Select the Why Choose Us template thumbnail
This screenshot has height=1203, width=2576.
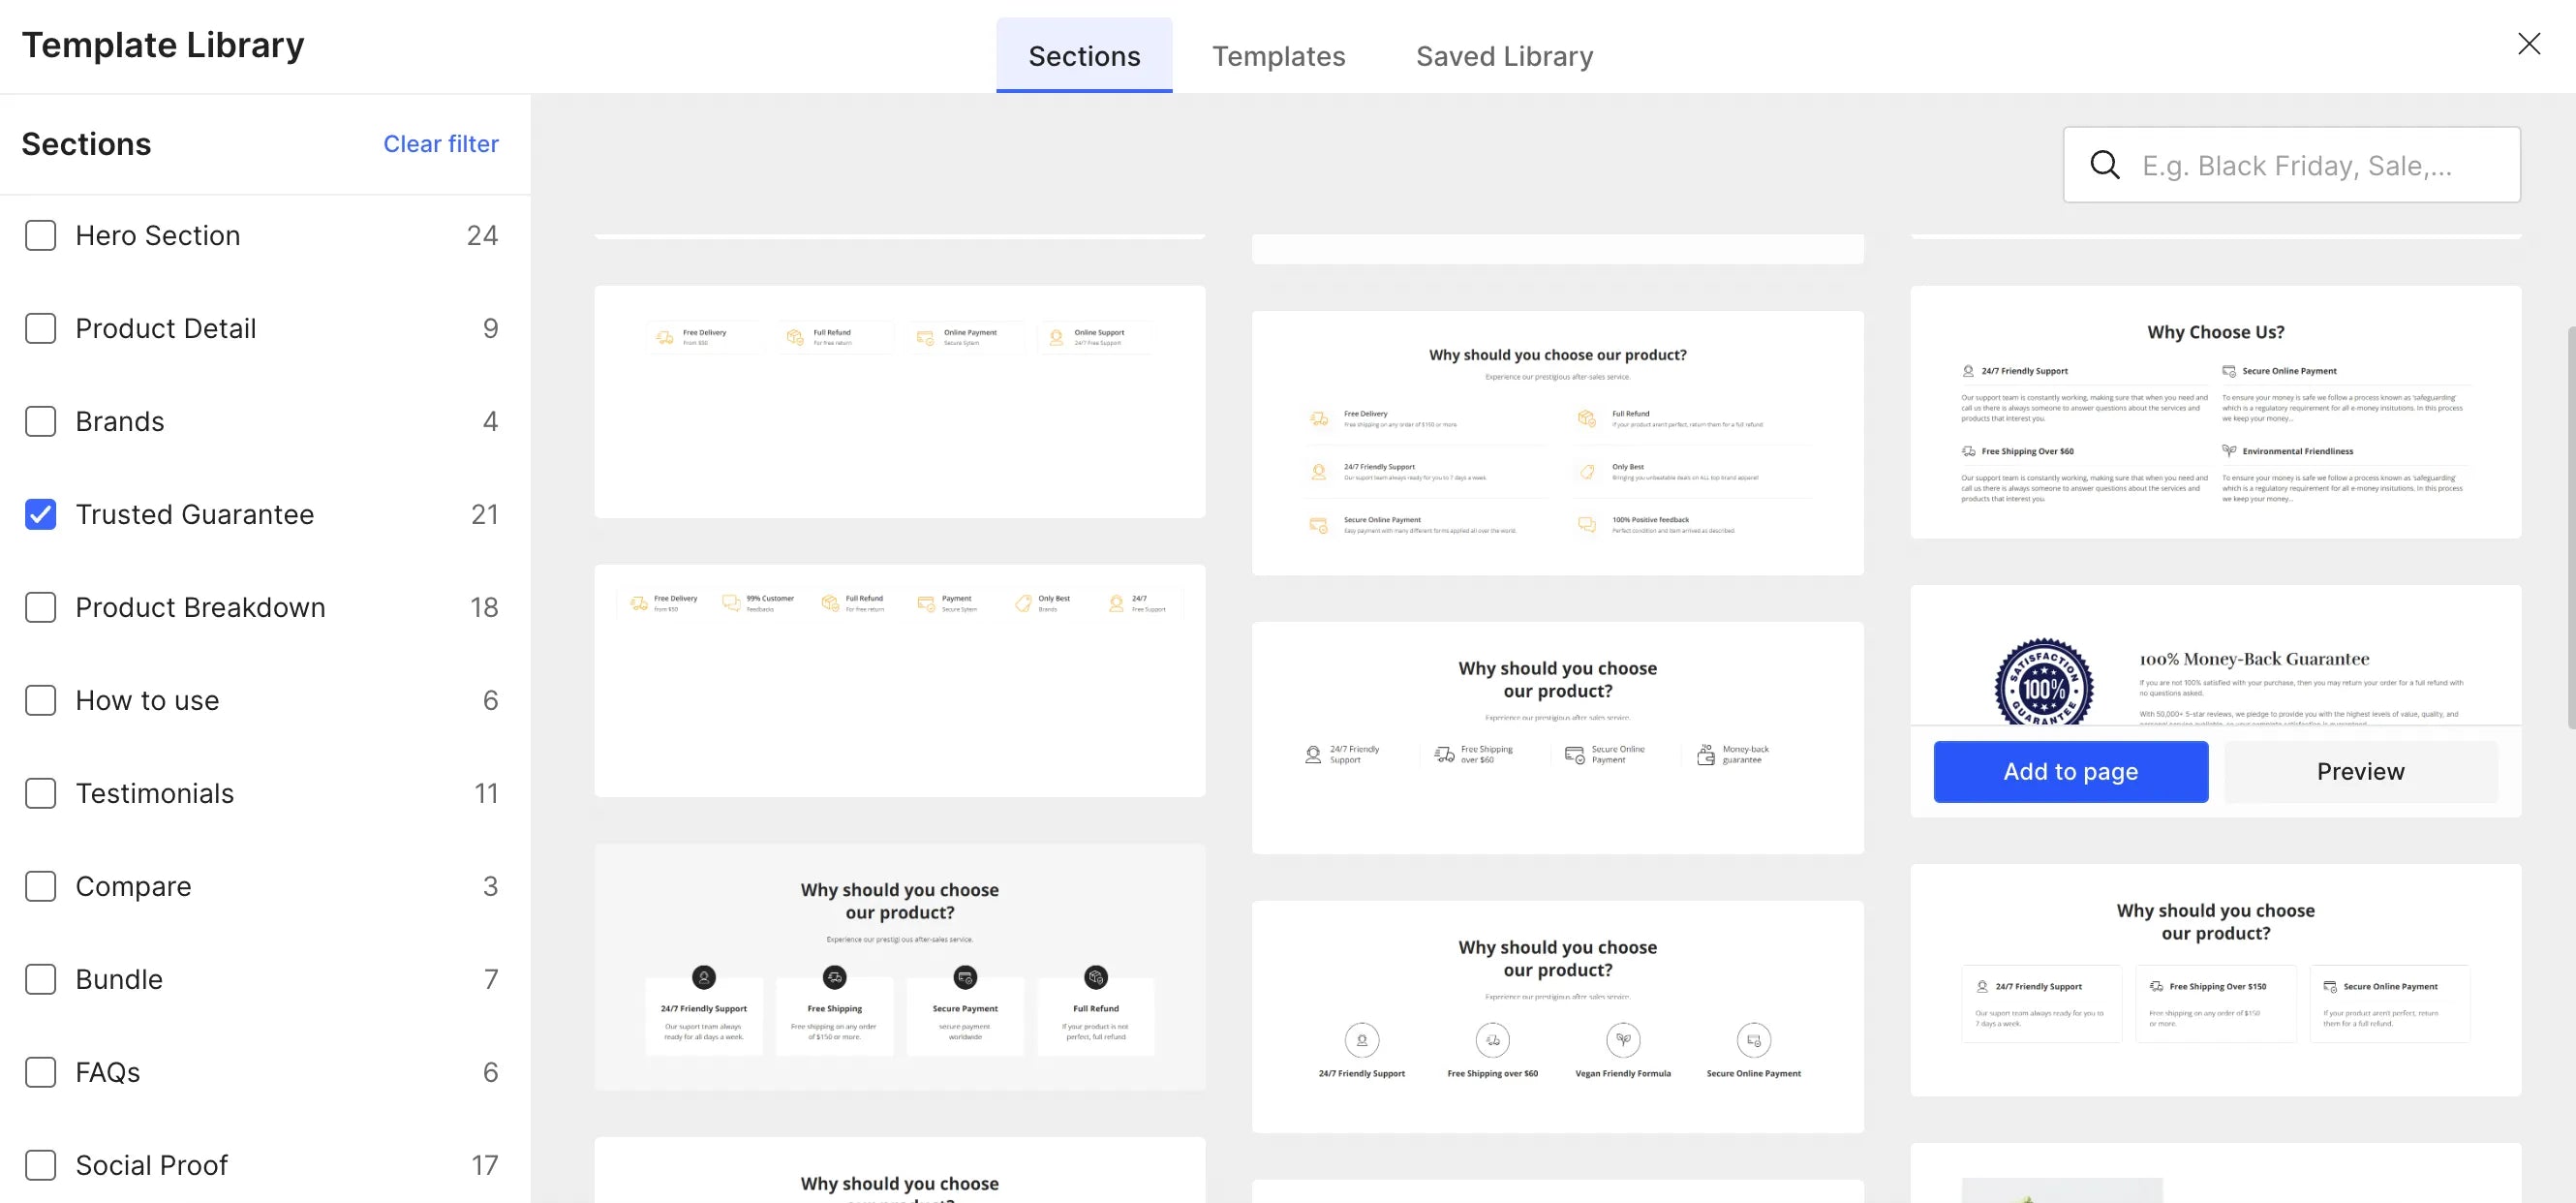(x=2215, y=412)
